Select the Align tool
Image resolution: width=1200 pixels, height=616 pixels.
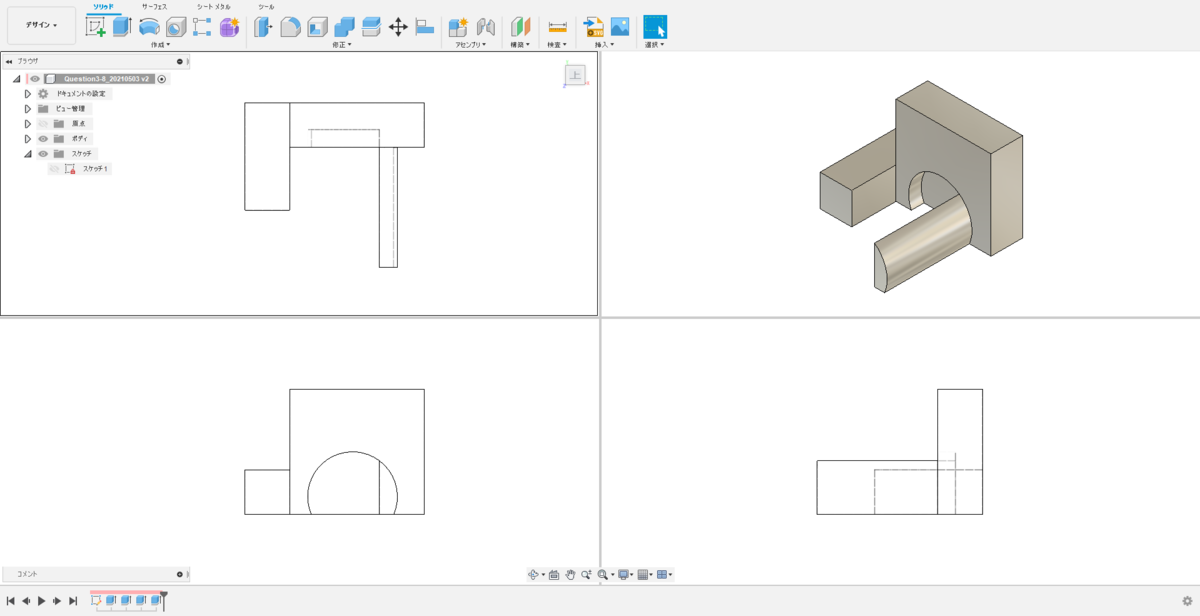[x=424, y=27]
